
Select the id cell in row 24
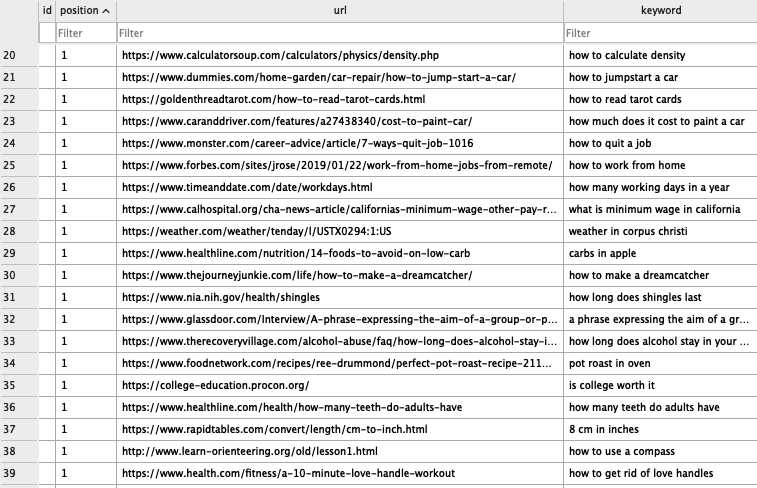(x=47, y=143)
